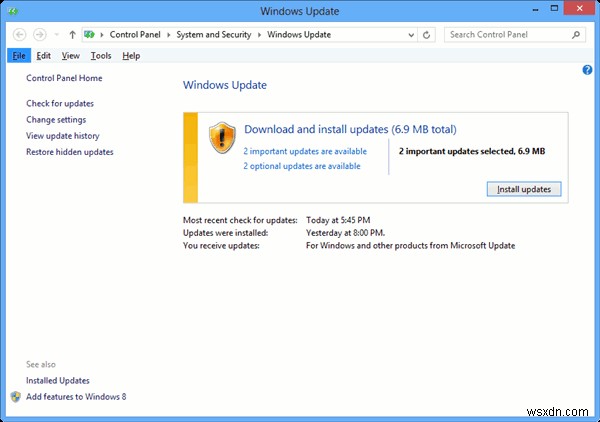This screenshot has width=600, height=422.
Task: Click the yellow warning shield icon
Action: pos(222,138)
